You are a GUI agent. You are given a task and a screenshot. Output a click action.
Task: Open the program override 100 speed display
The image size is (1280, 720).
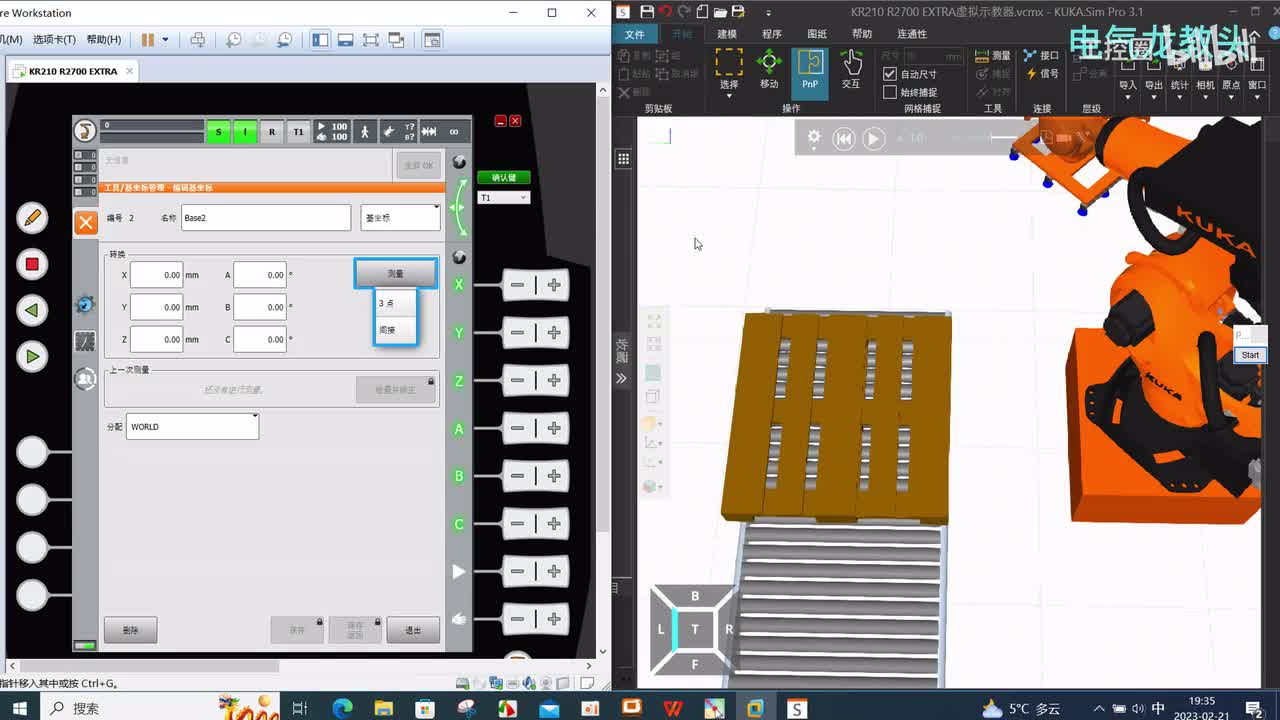332,131
